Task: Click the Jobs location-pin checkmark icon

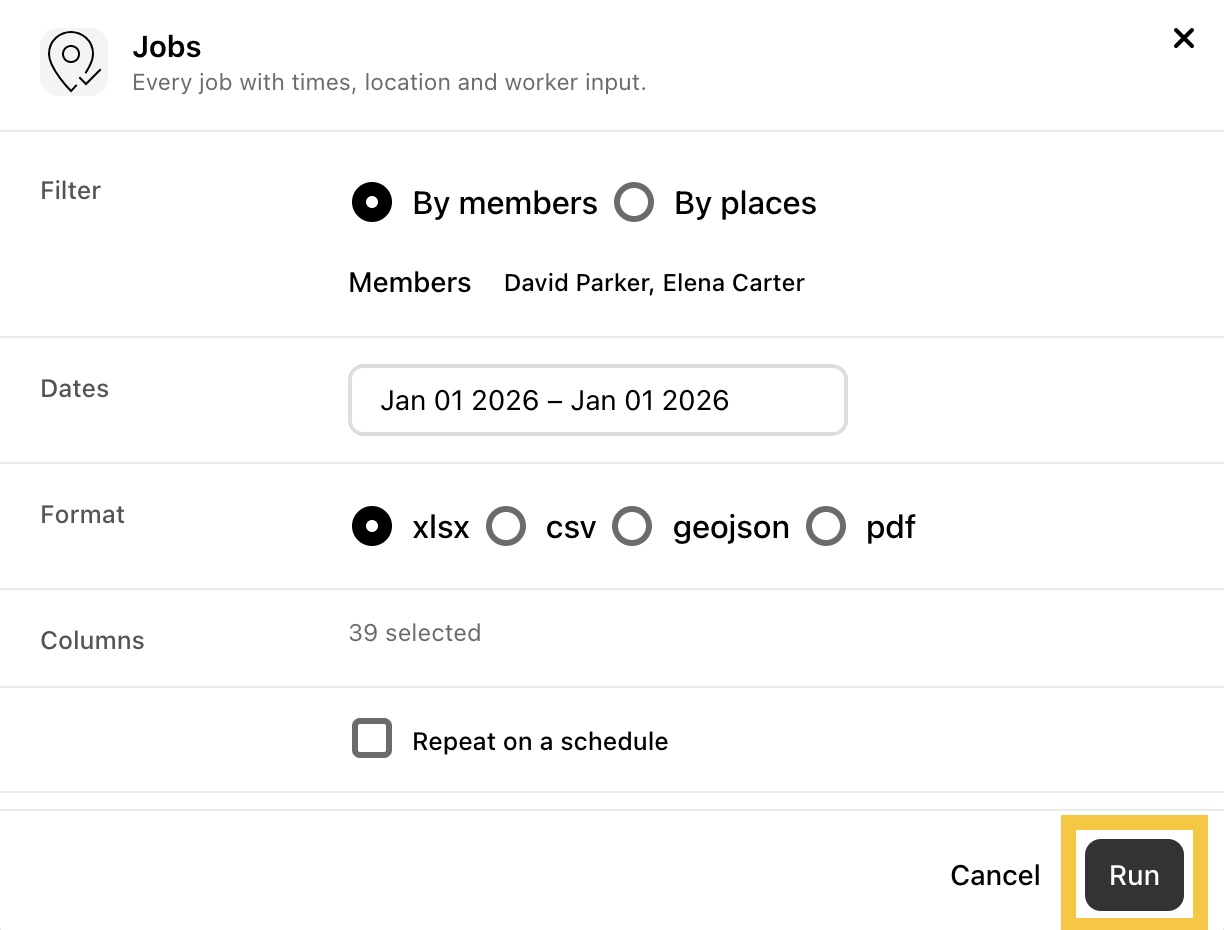Action: pos(74,62)
